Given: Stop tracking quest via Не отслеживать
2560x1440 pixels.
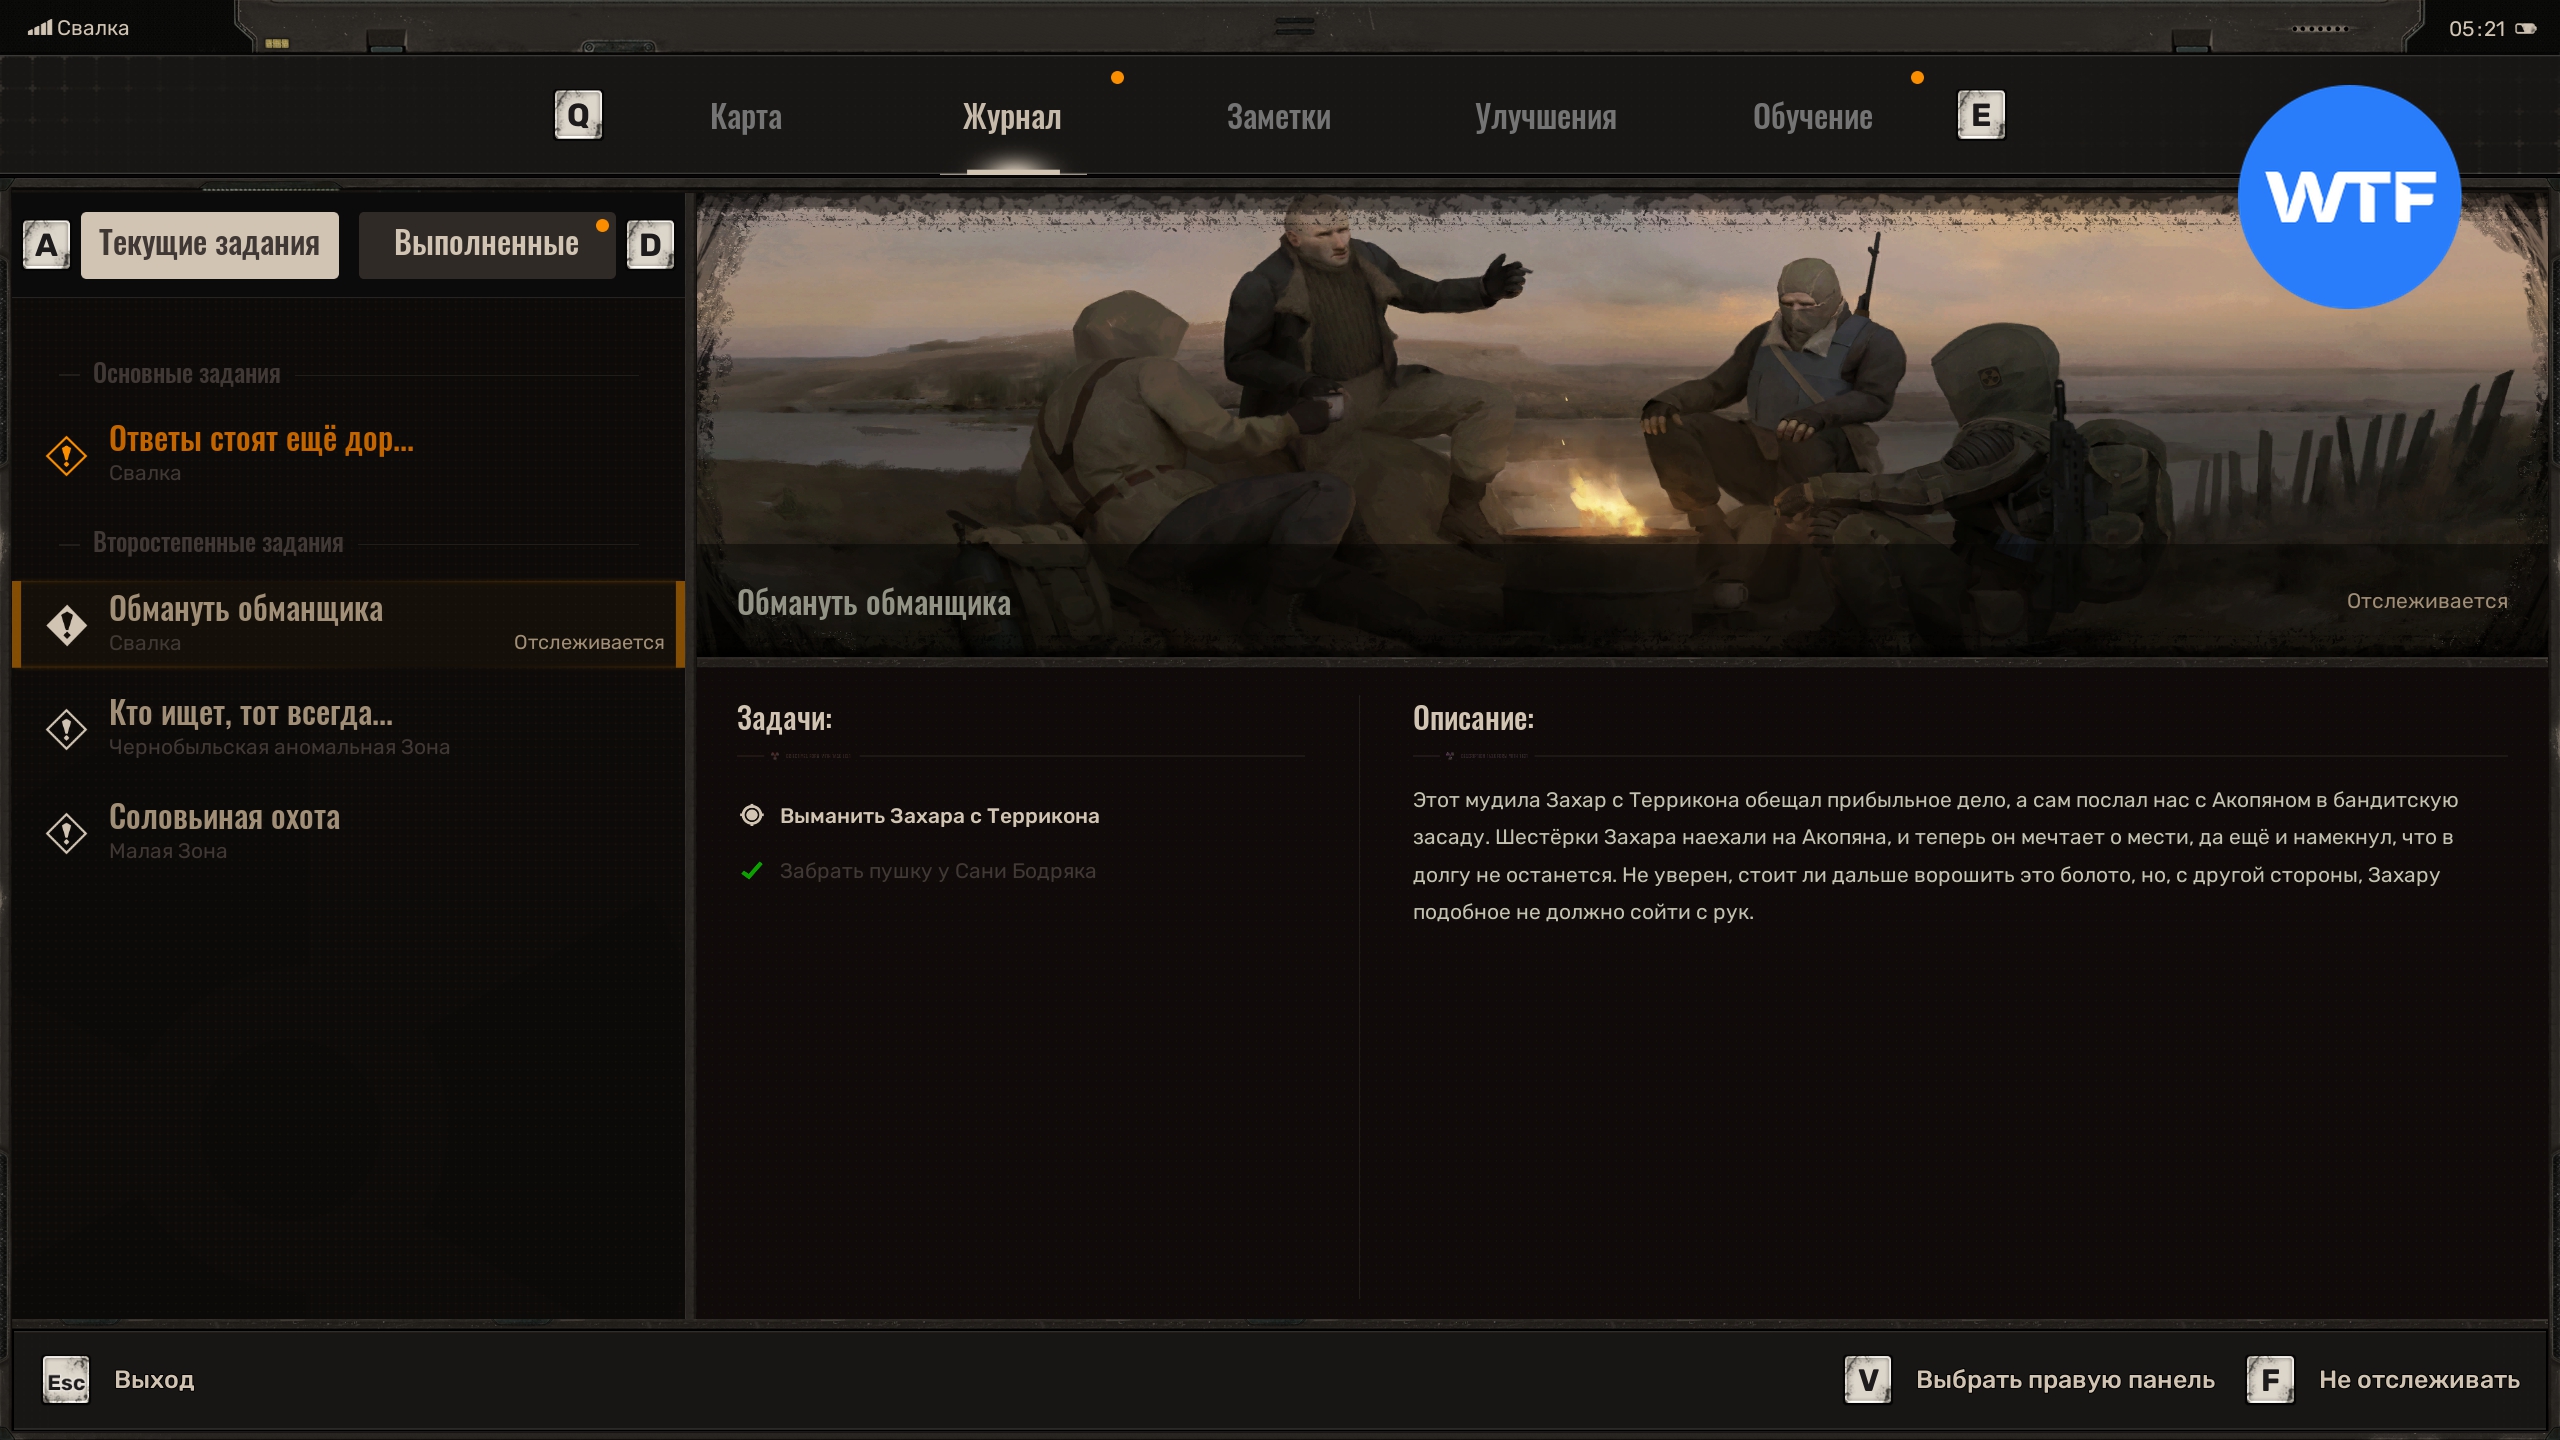Looking at the screenshot, I should coord(2418,1380).
